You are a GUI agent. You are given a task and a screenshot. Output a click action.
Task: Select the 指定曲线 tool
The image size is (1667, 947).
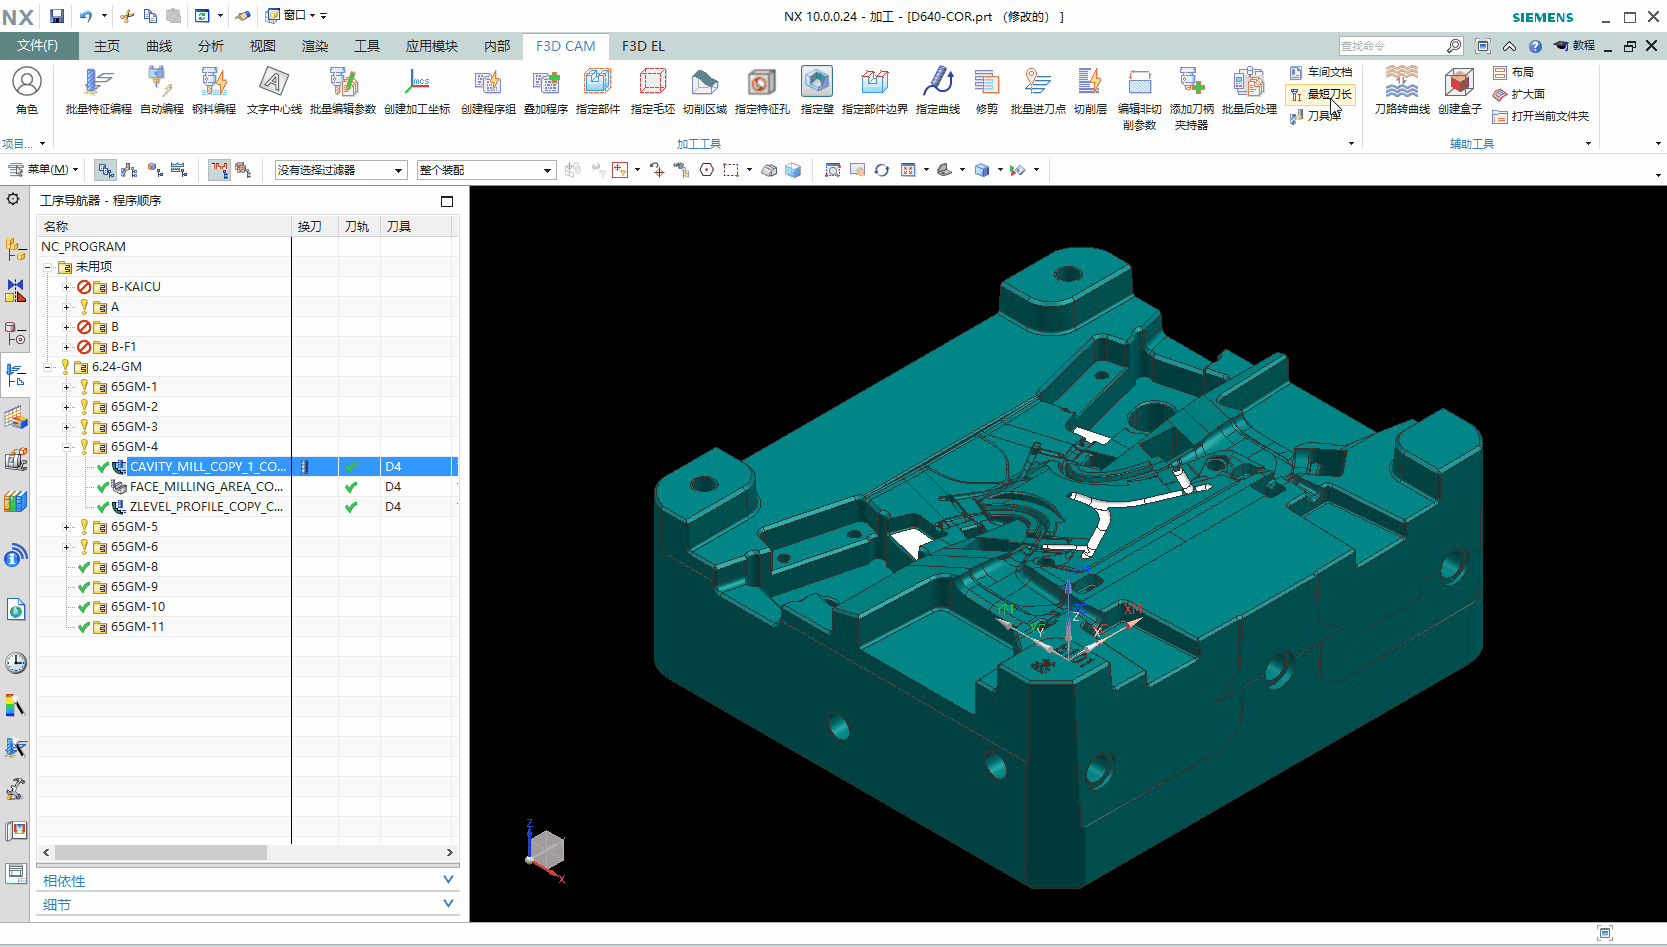point(938,90)
